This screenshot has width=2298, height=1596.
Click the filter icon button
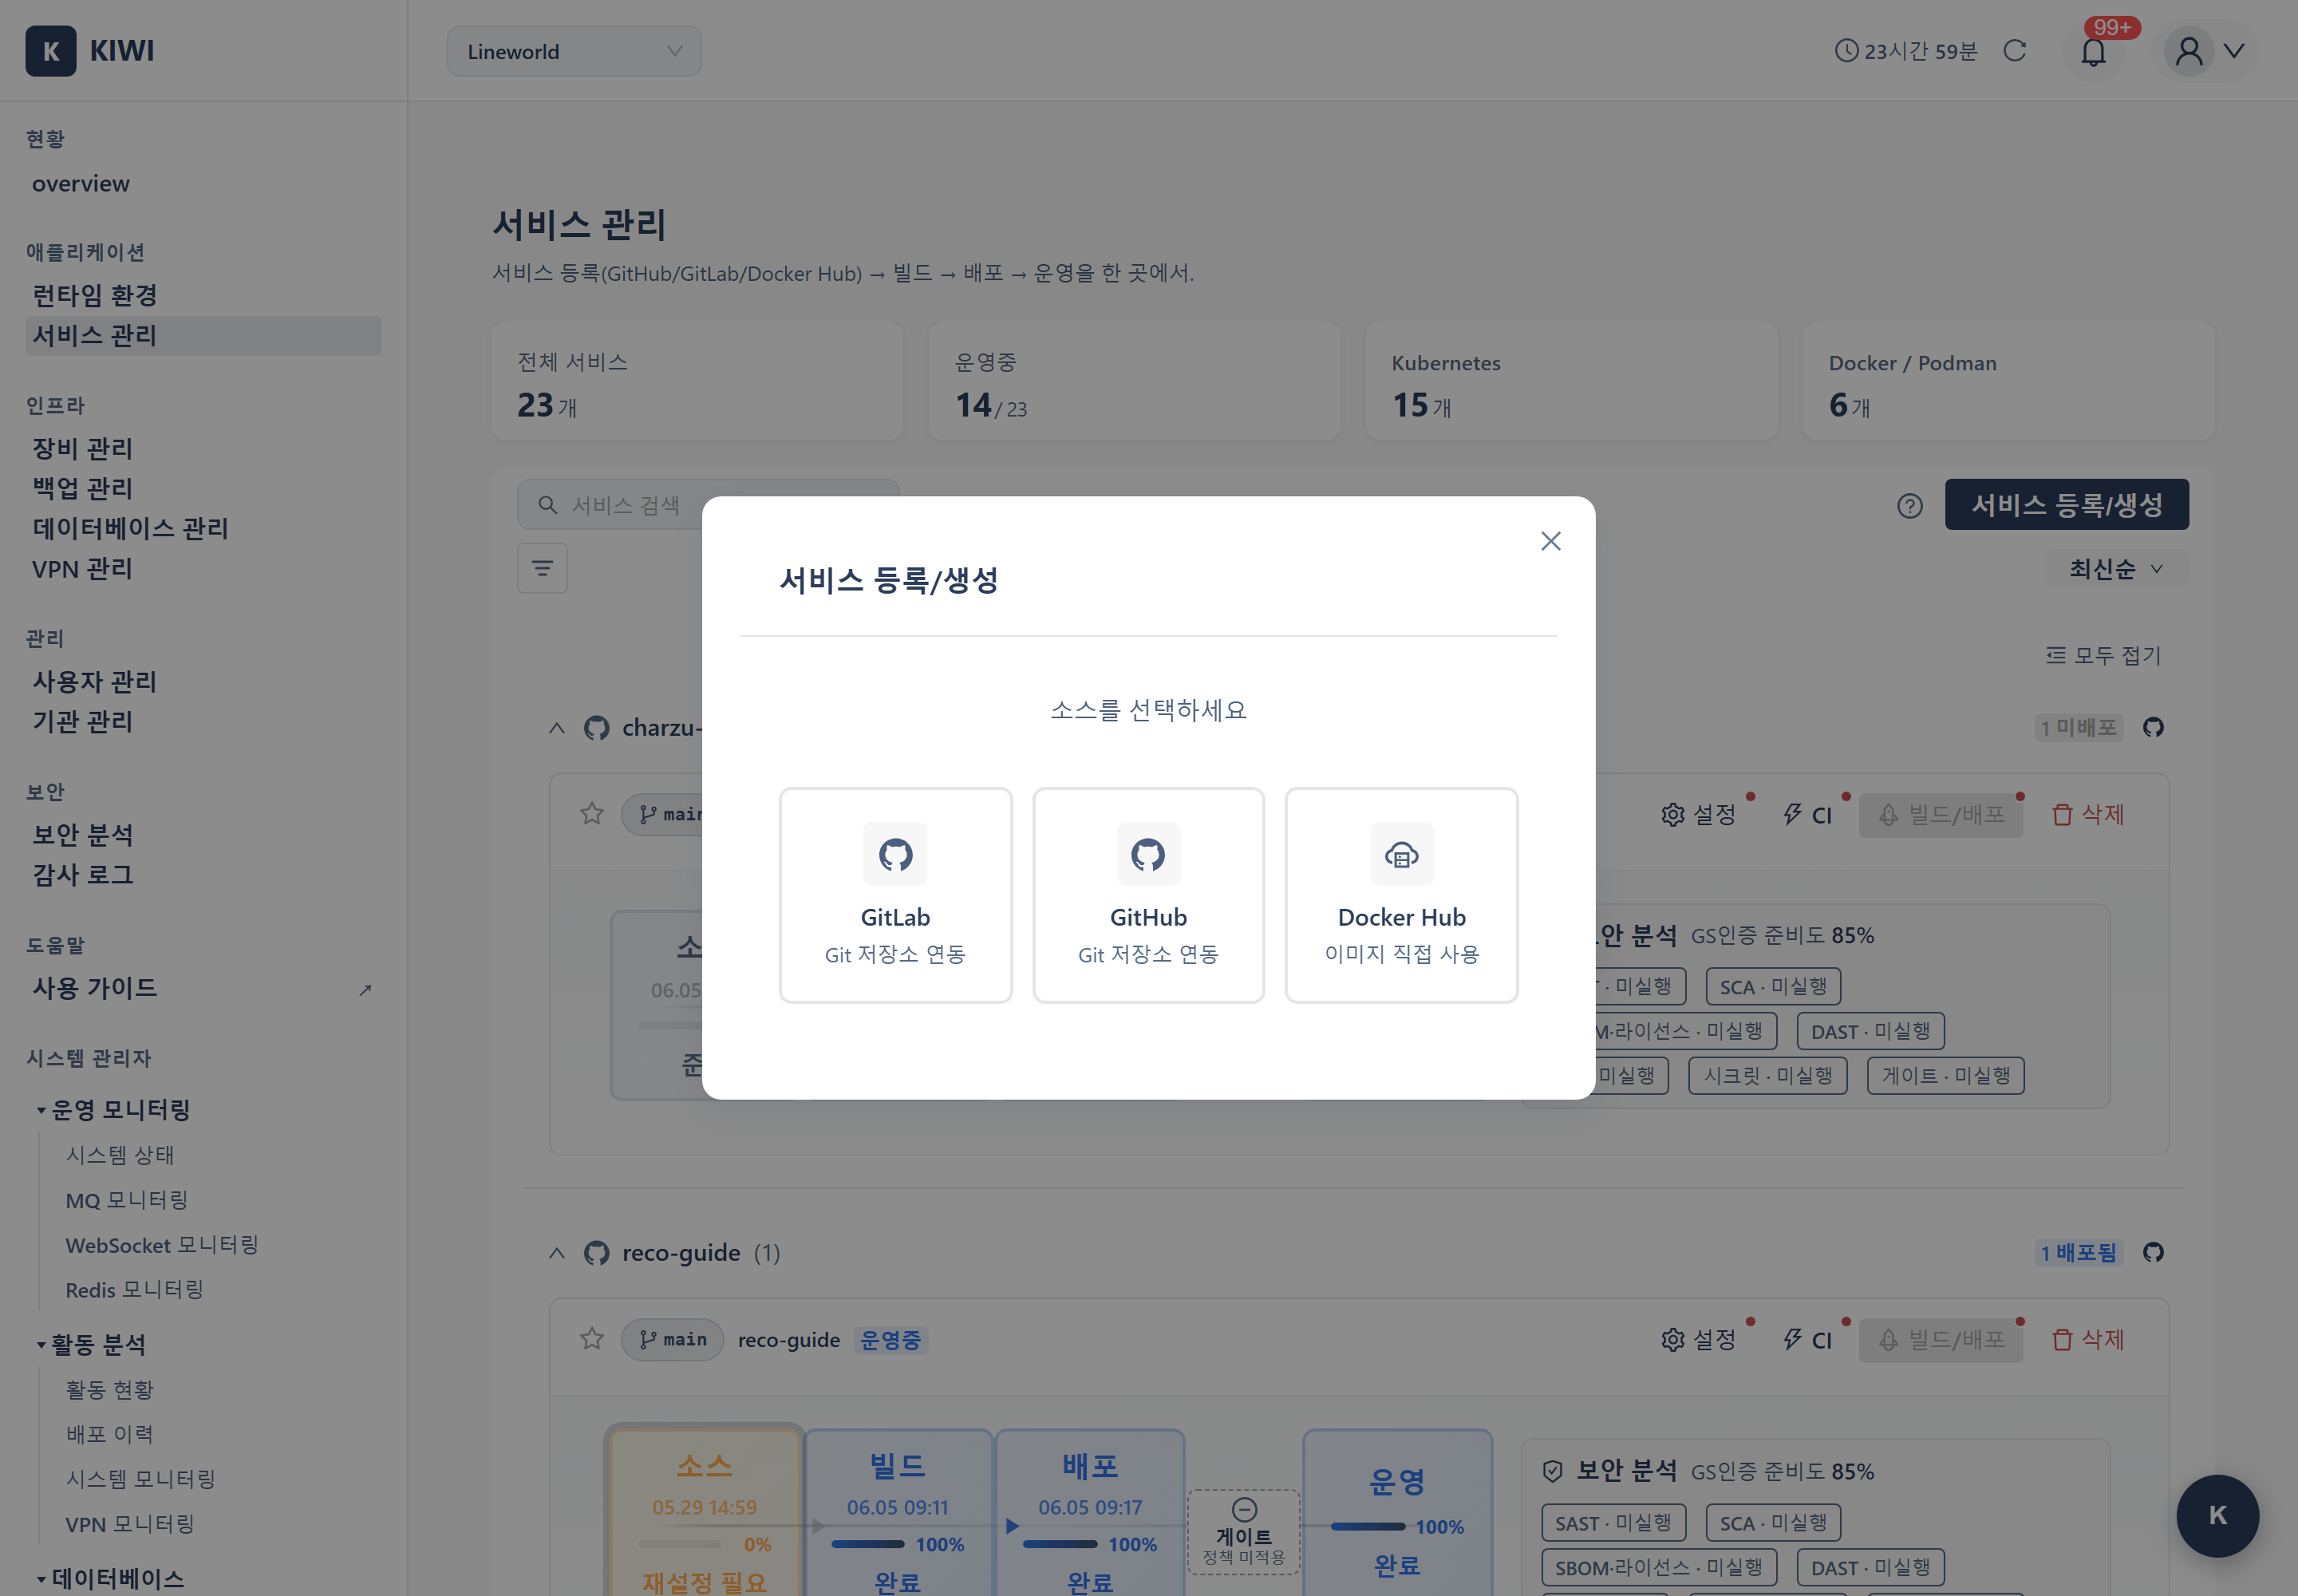542,568
